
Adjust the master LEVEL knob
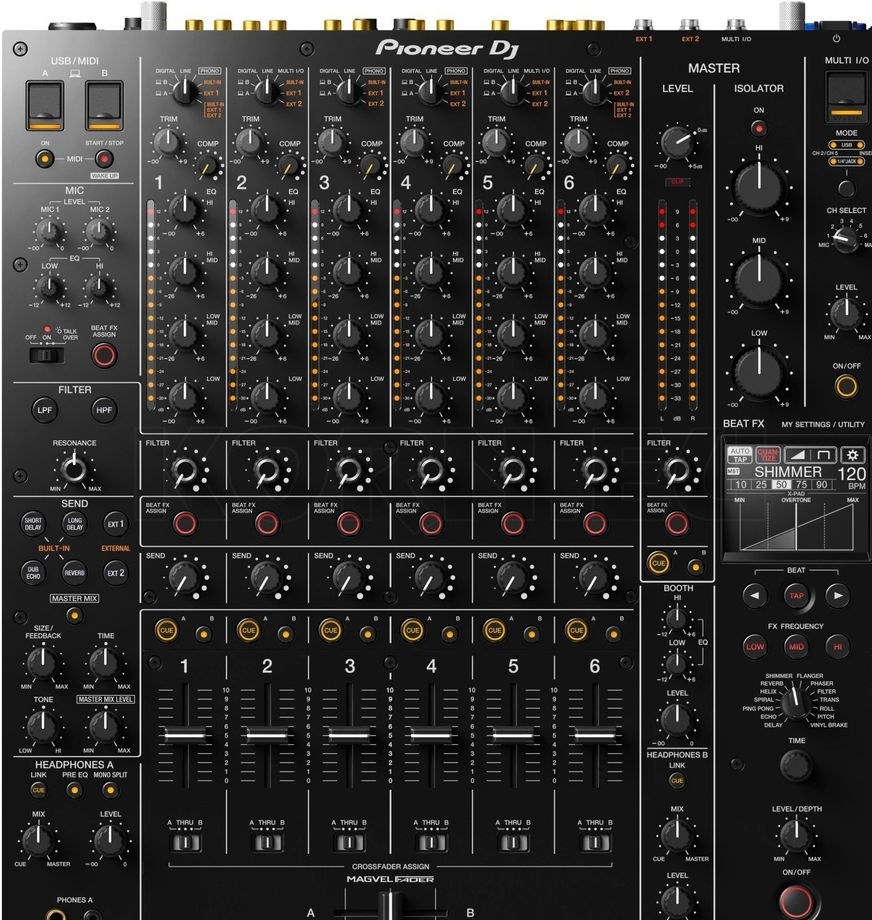coord(677,142)
